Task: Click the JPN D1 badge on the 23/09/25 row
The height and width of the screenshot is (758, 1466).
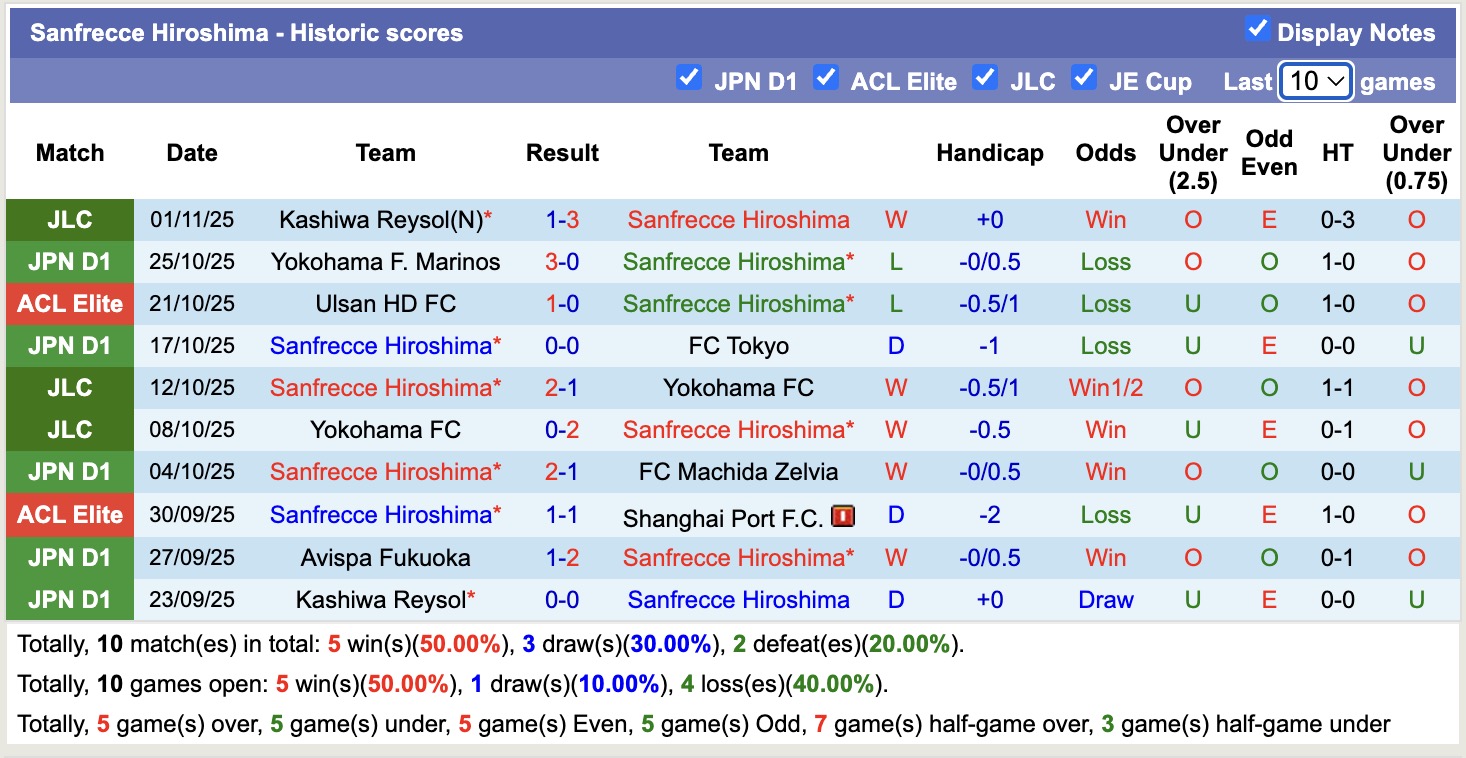Action: click(69, 599)
